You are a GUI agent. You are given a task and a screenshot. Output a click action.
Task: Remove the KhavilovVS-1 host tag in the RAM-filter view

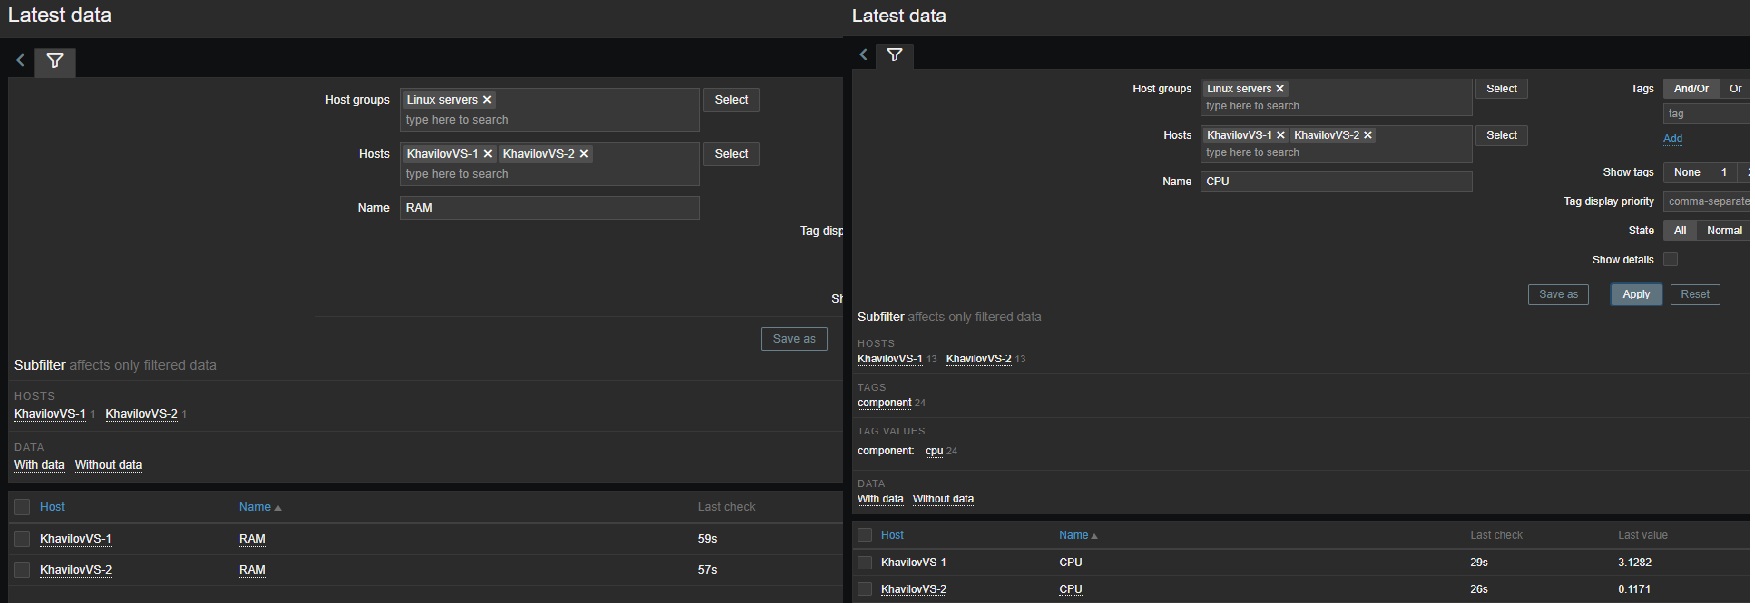click(x=488, y=154)
